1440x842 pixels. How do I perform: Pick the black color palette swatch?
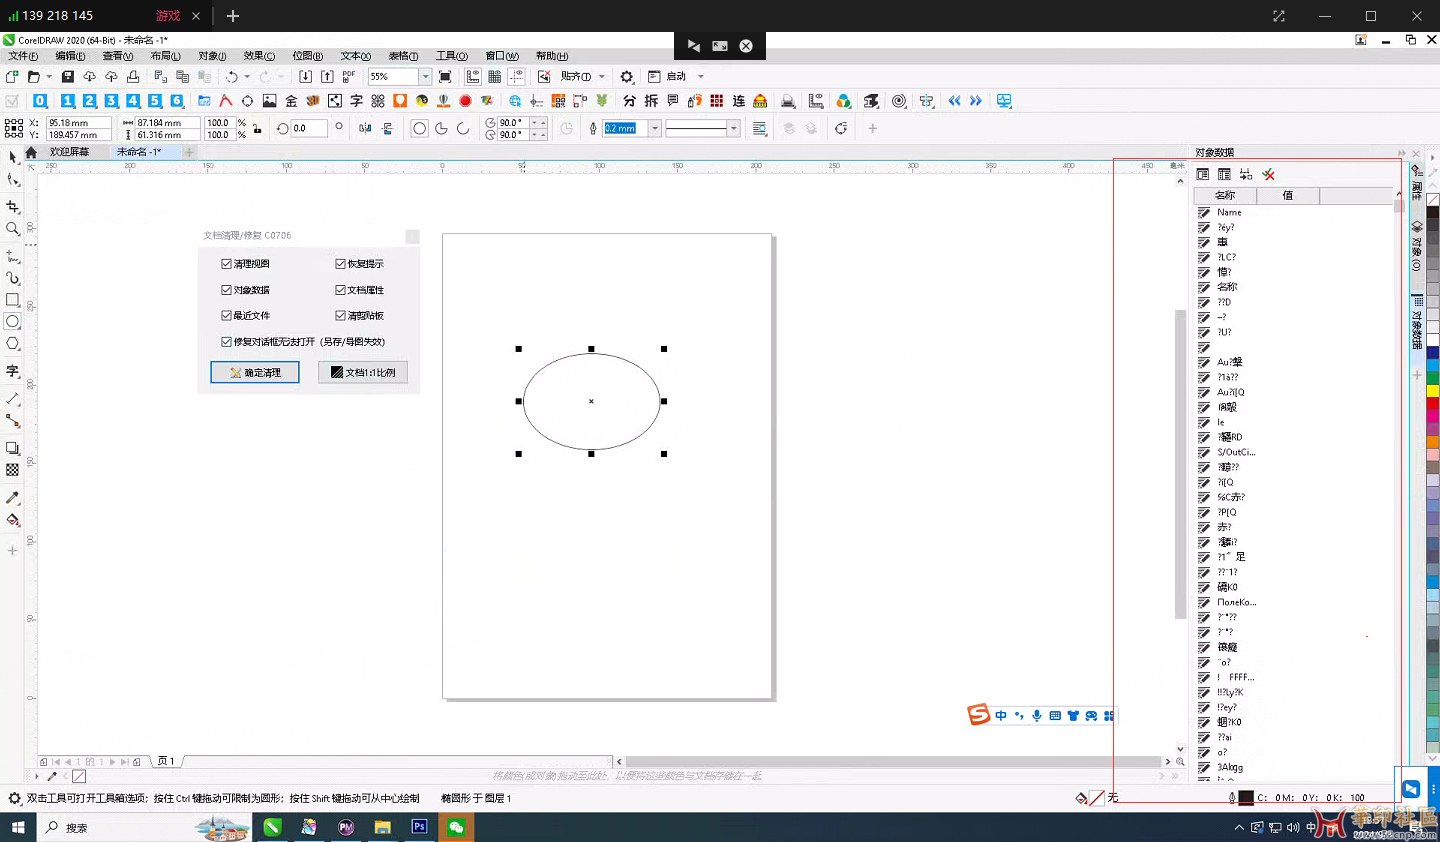point(1432,212)
